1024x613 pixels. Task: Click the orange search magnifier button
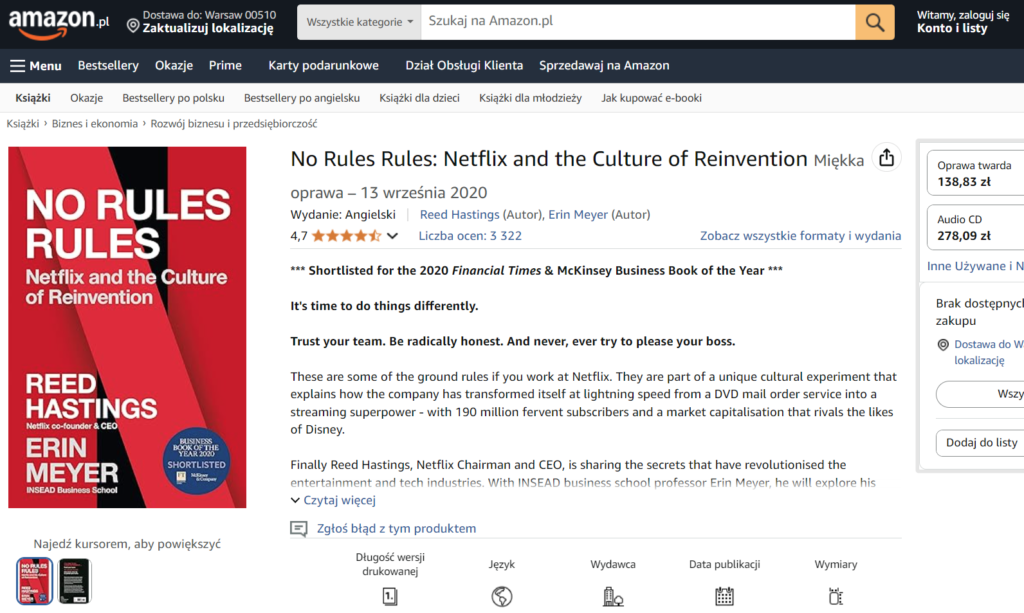(875, 22)
